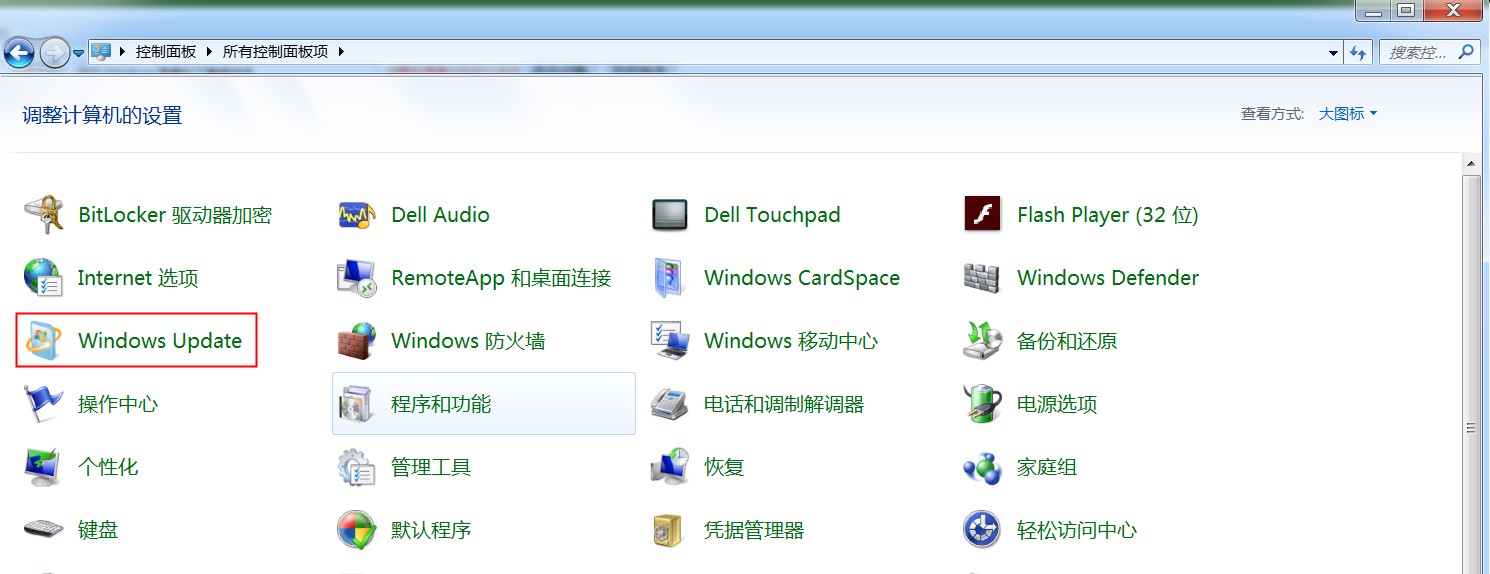The image size is (1490, 574).
Task: Click the 程序和功能 icon
Action: tap(357, 404)
